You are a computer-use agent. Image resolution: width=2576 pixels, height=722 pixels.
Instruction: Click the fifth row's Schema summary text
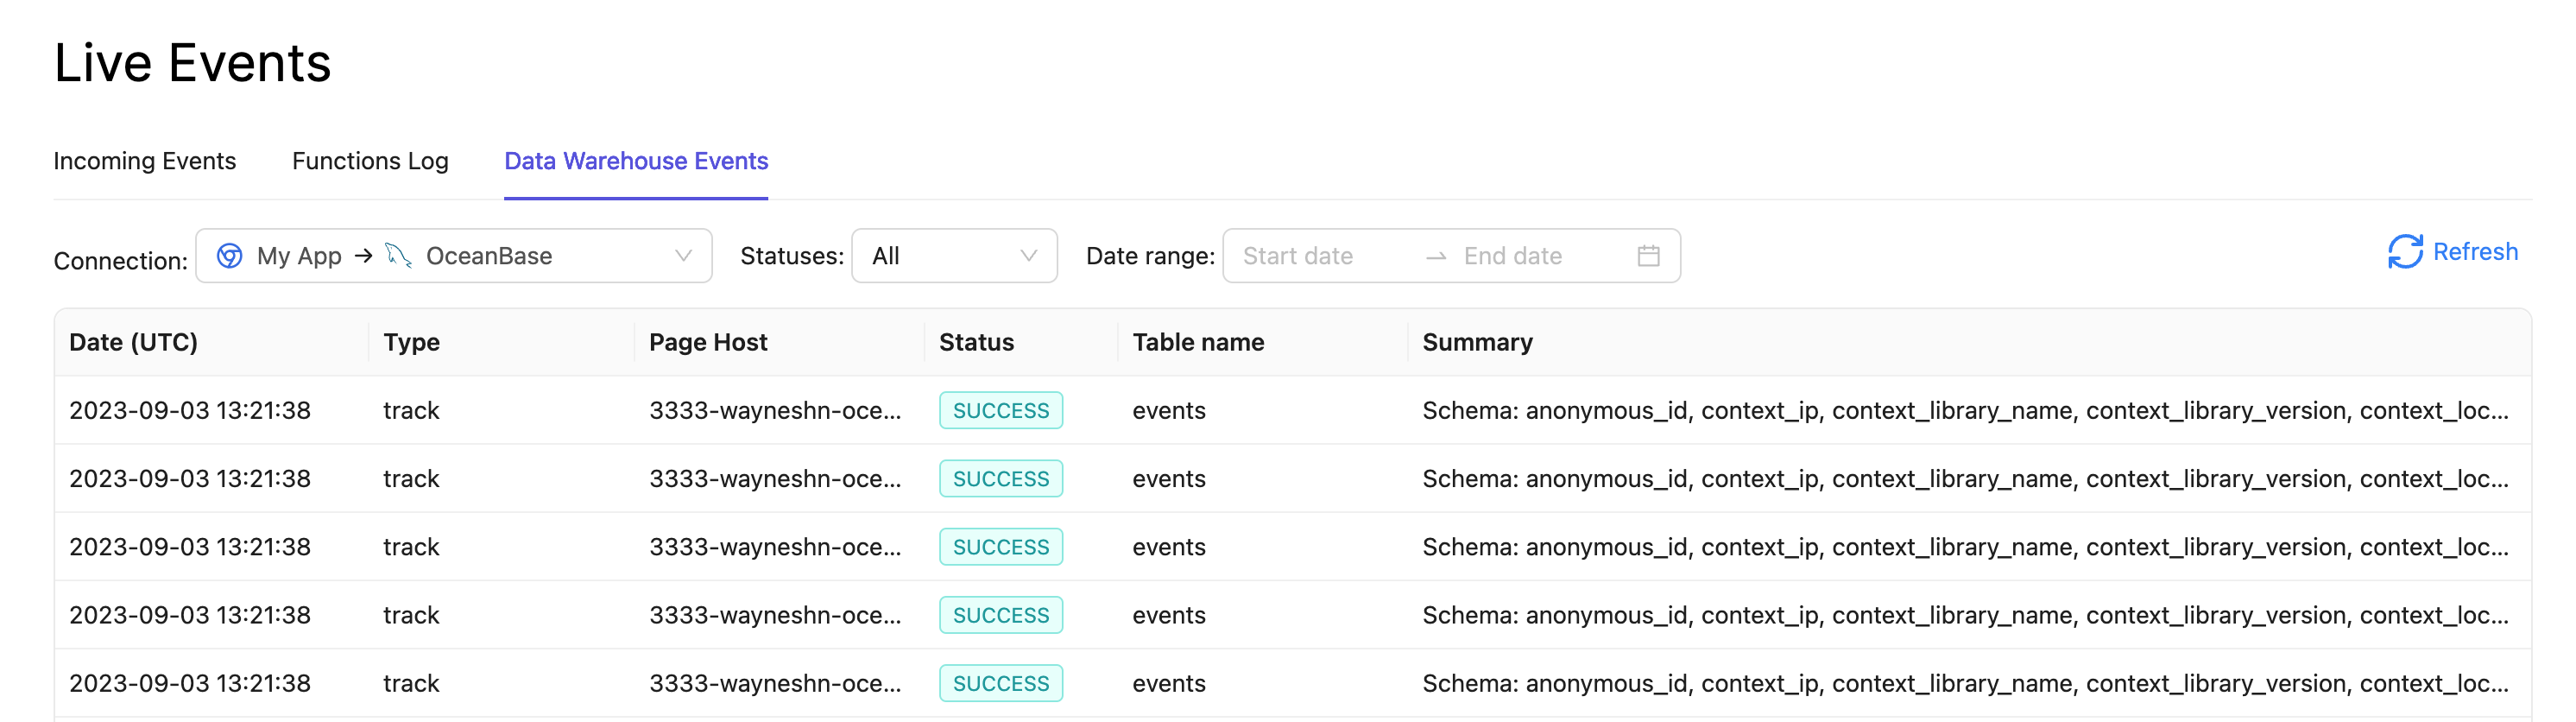point(1965,683)
